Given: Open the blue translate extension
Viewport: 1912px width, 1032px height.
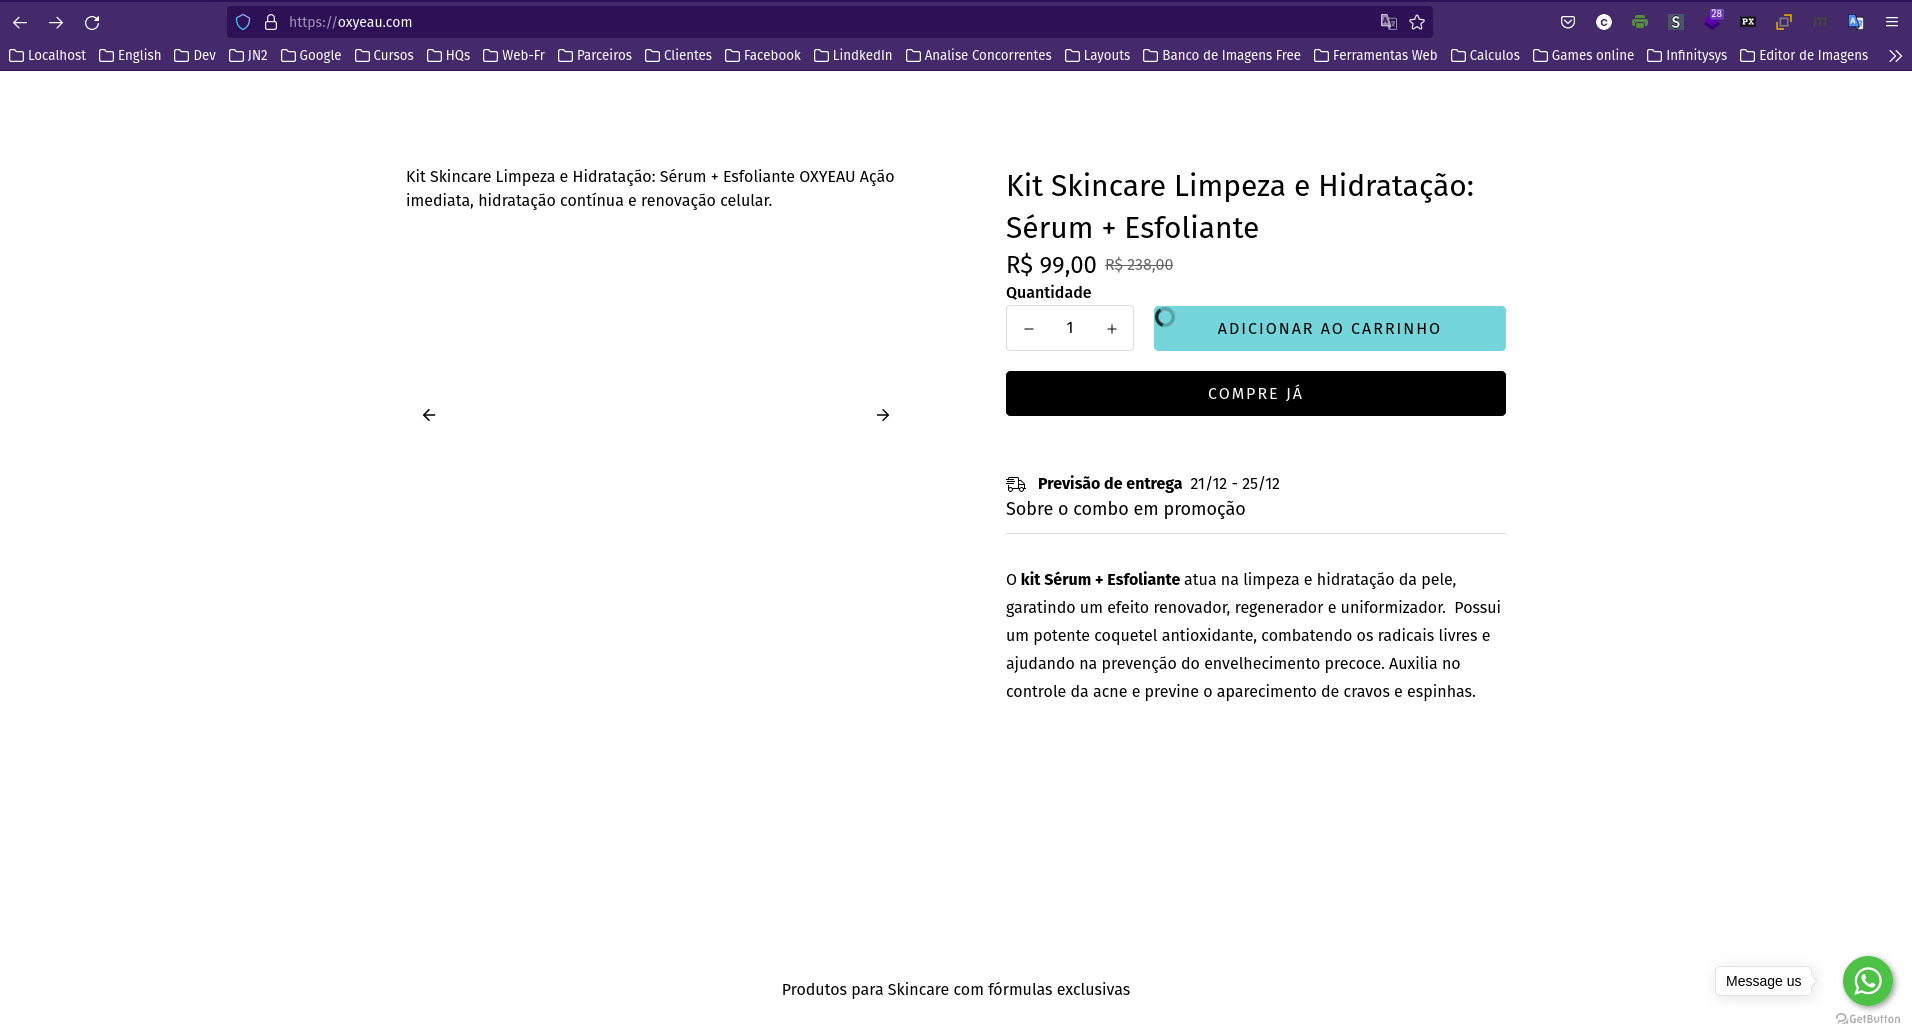Looking at the screenshot, I should [1856, 22].
